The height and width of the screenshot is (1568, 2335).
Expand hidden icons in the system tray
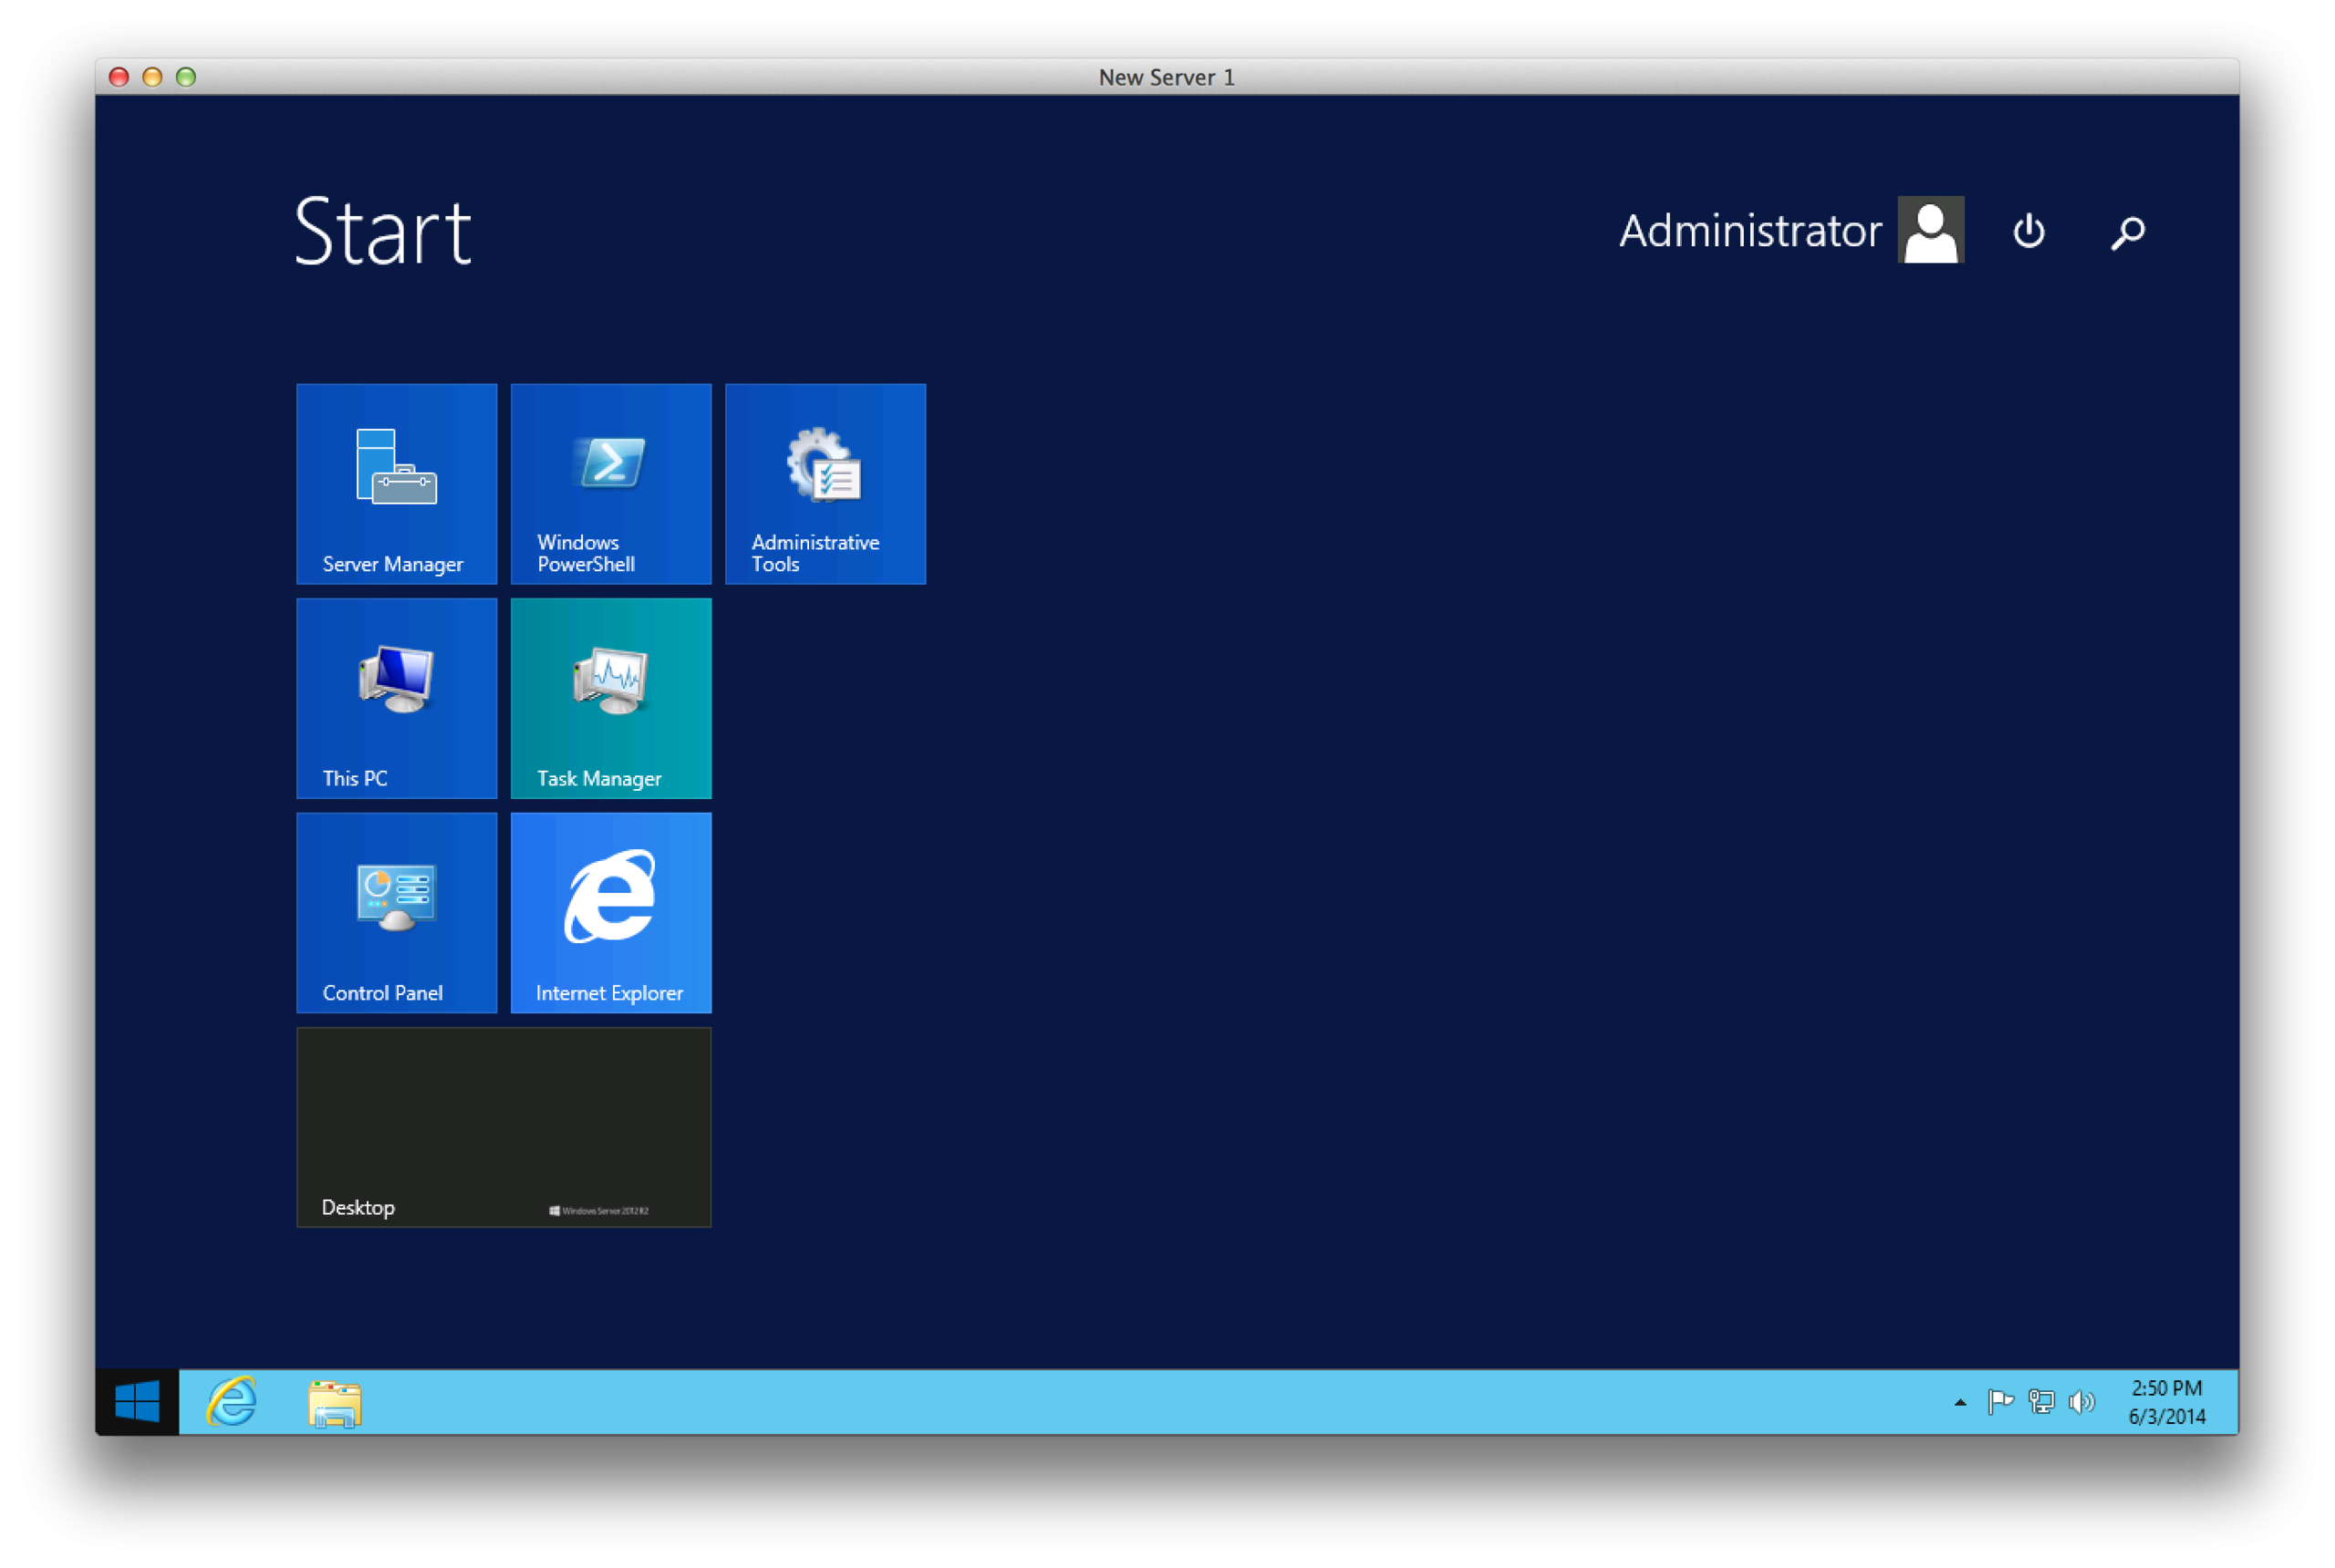[x=1960, y=1401]
